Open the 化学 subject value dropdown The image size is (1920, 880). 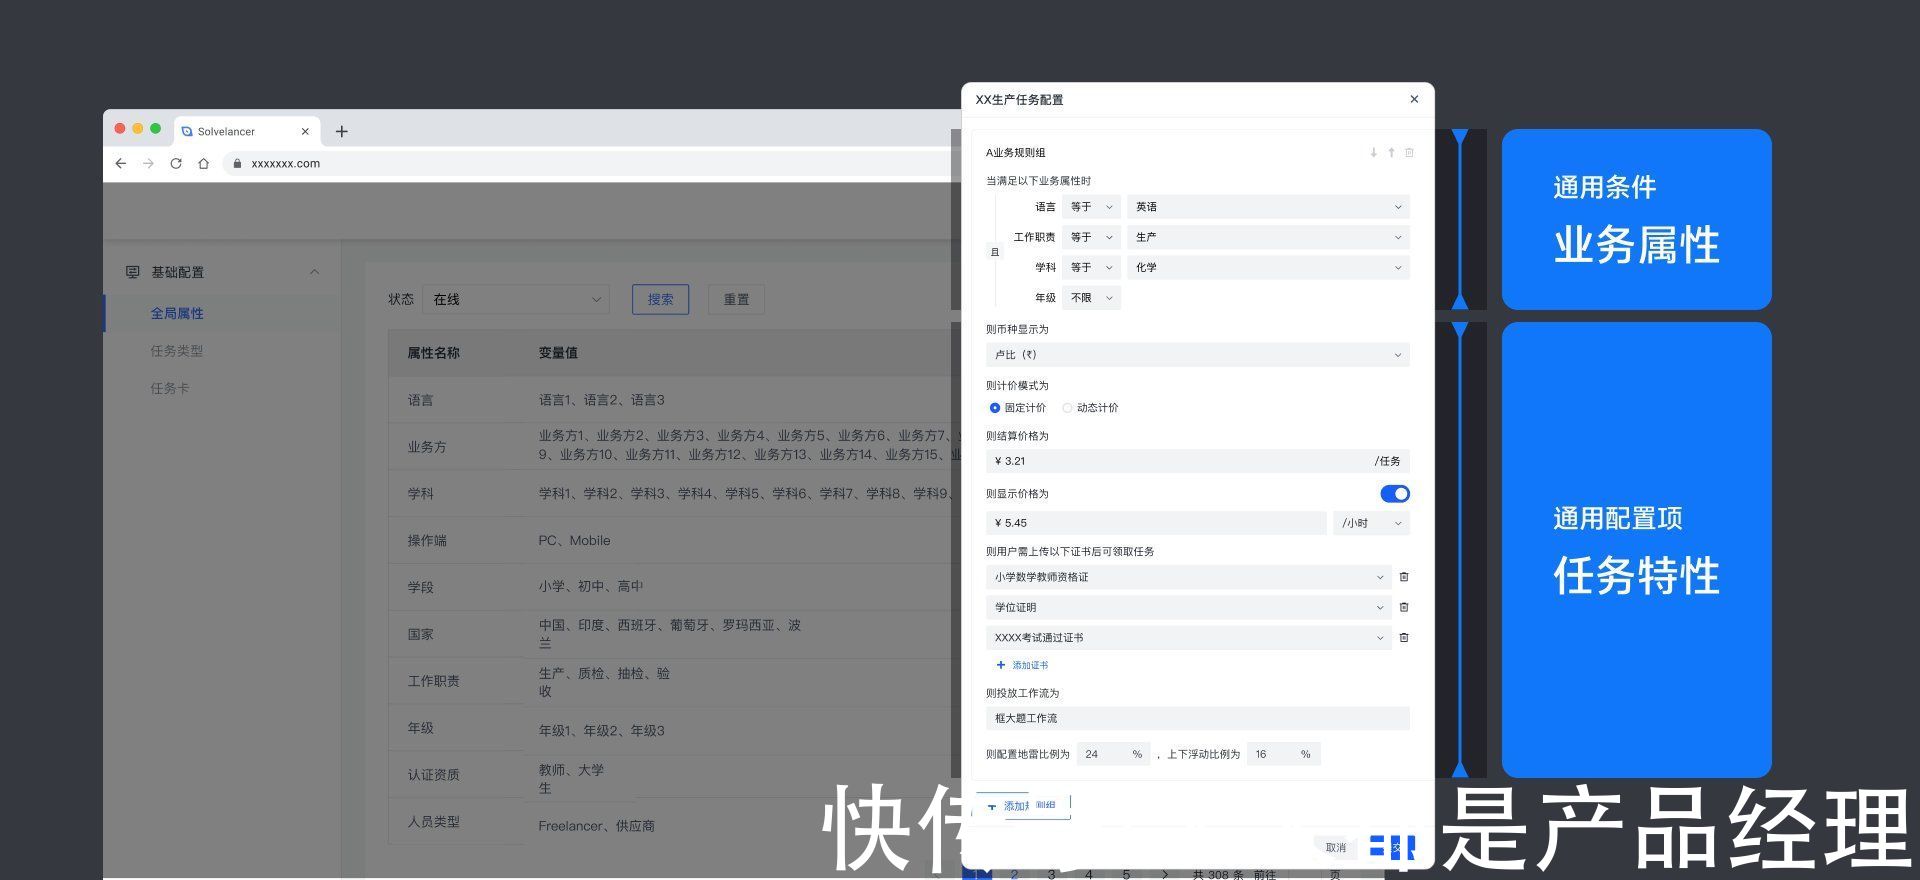point(1268,267)
